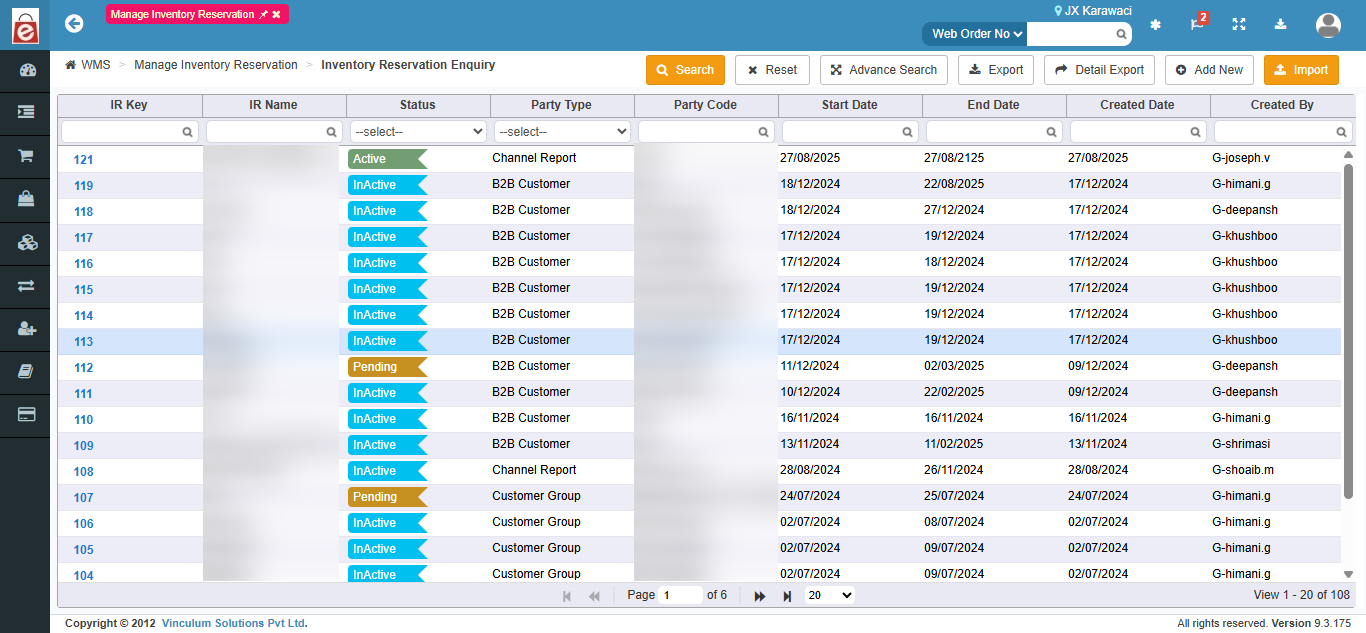
Task: Click the Reset button
Action: point(772,70)
